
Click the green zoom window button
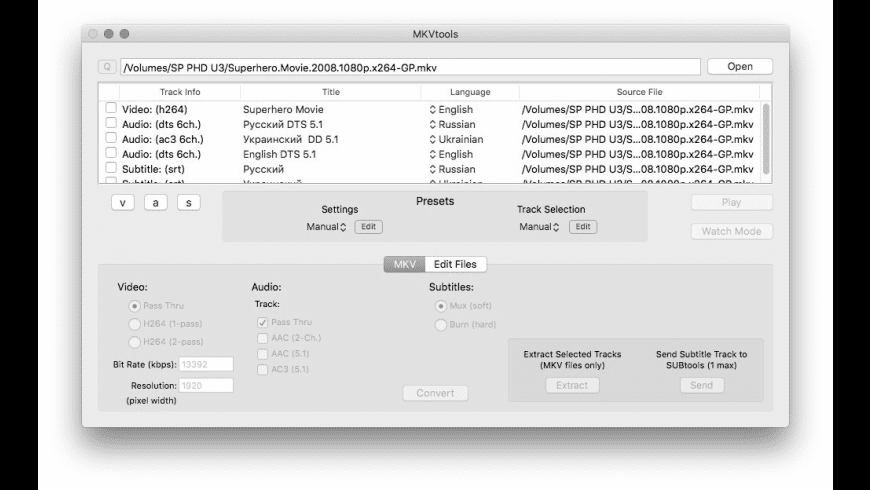coord(124,34)
